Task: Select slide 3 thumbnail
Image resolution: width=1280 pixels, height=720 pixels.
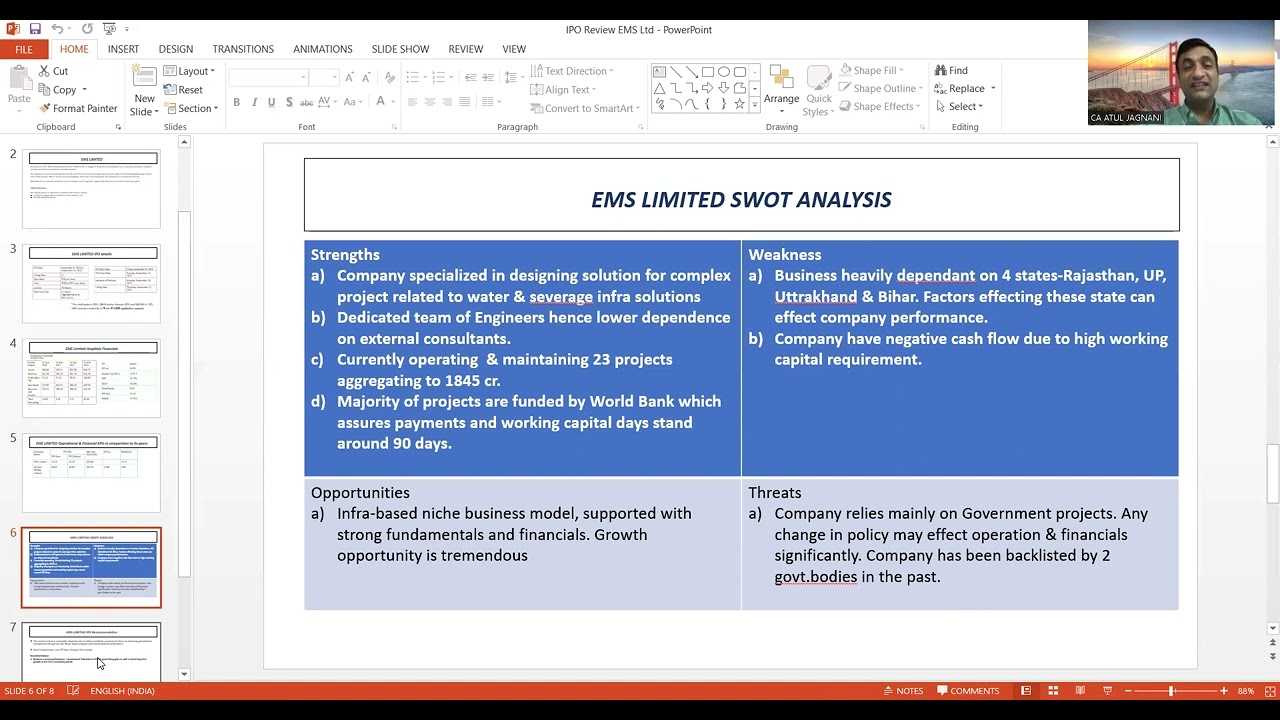Action: click(92, 284)
